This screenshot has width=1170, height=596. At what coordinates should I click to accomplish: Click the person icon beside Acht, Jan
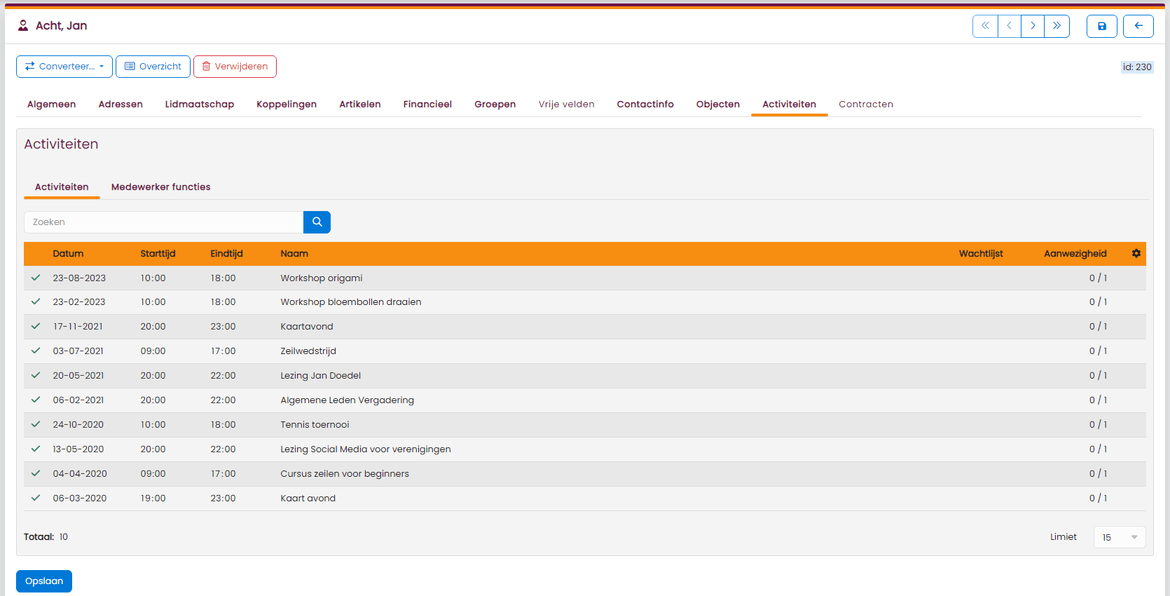pyautogui.click(x=22, y=26)
